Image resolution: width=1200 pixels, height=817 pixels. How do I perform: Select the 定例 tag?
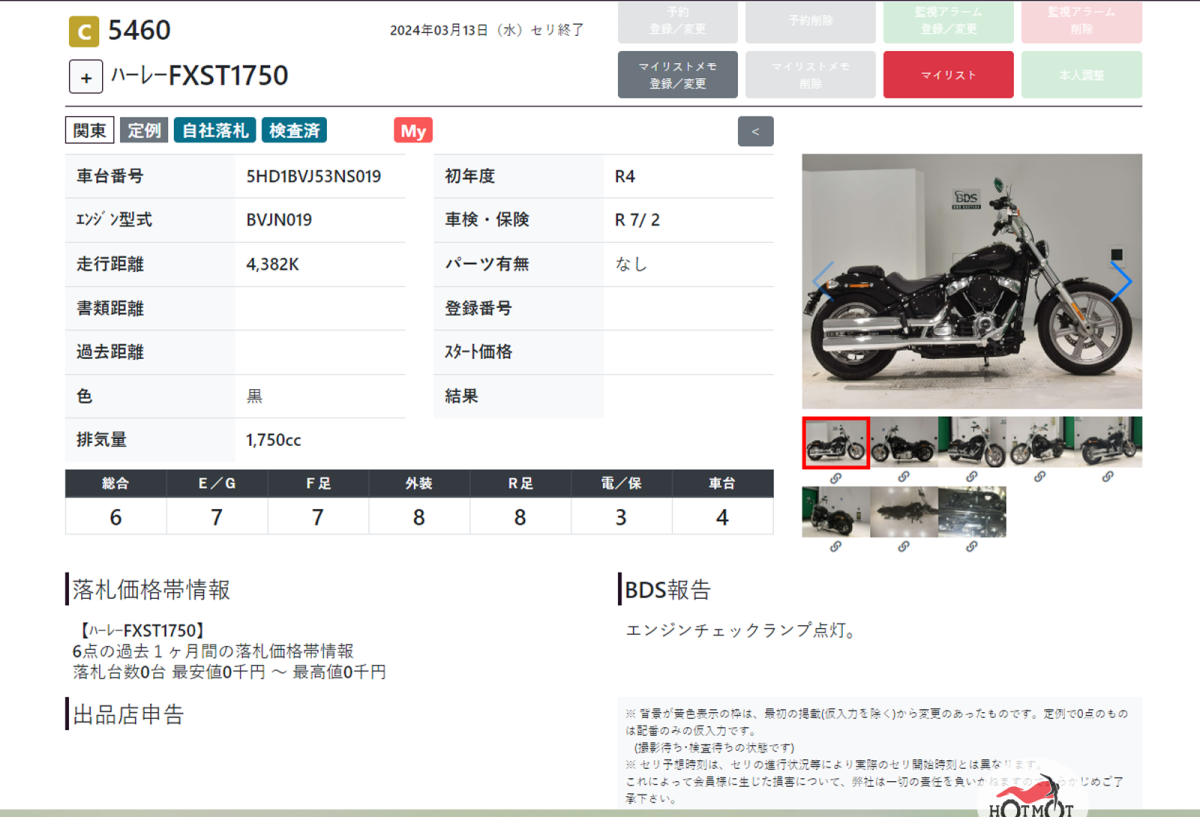(144, 131)
